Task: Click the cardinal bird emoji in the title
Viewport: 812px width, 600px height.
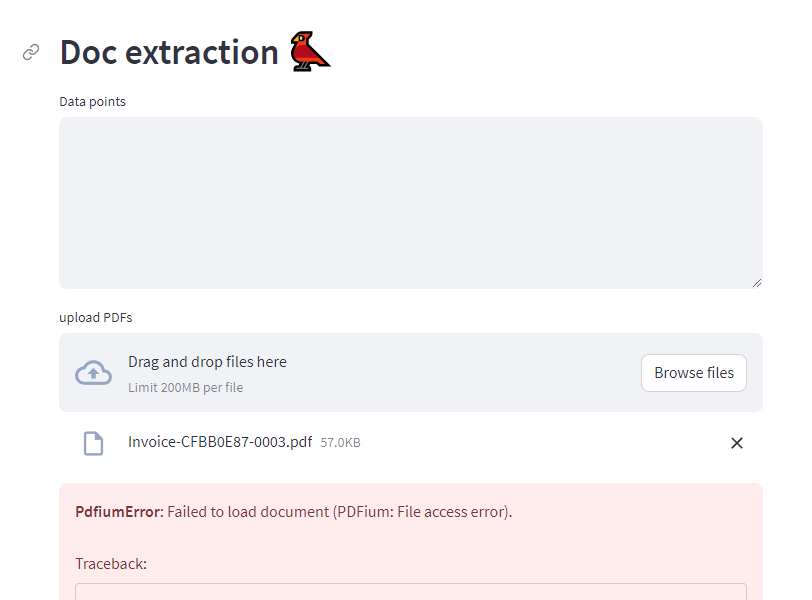Action: [x=309, y=50]
